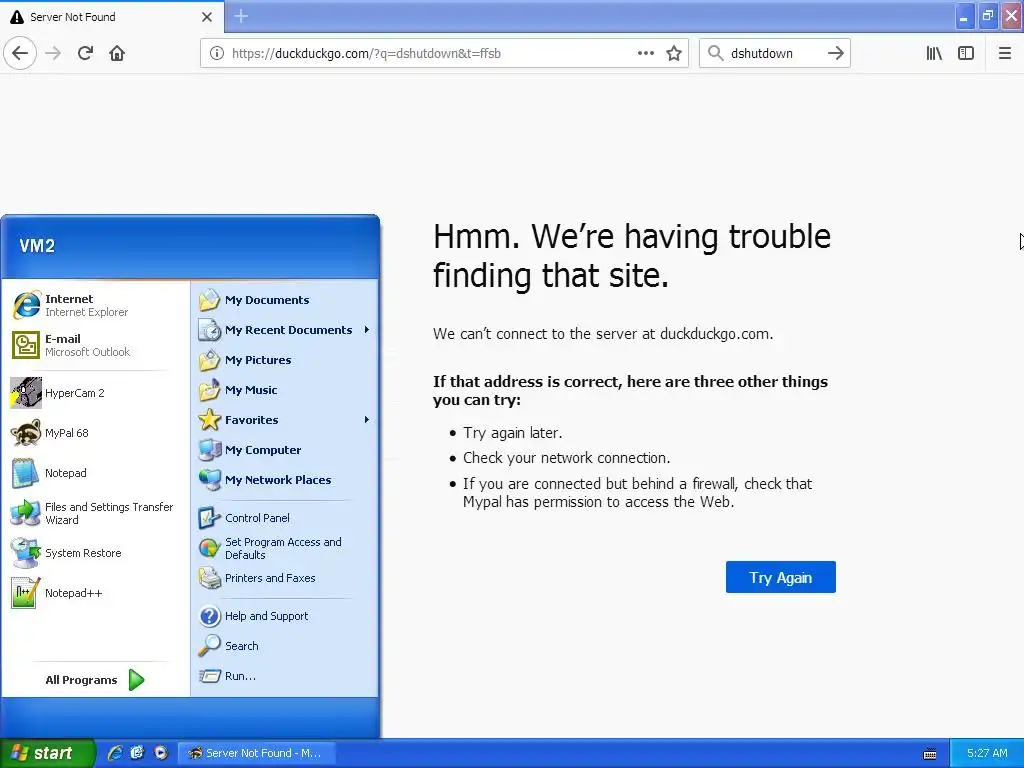
Task: Open Files and Settings Transfer Wizard
Action: (x=95, y=513)
